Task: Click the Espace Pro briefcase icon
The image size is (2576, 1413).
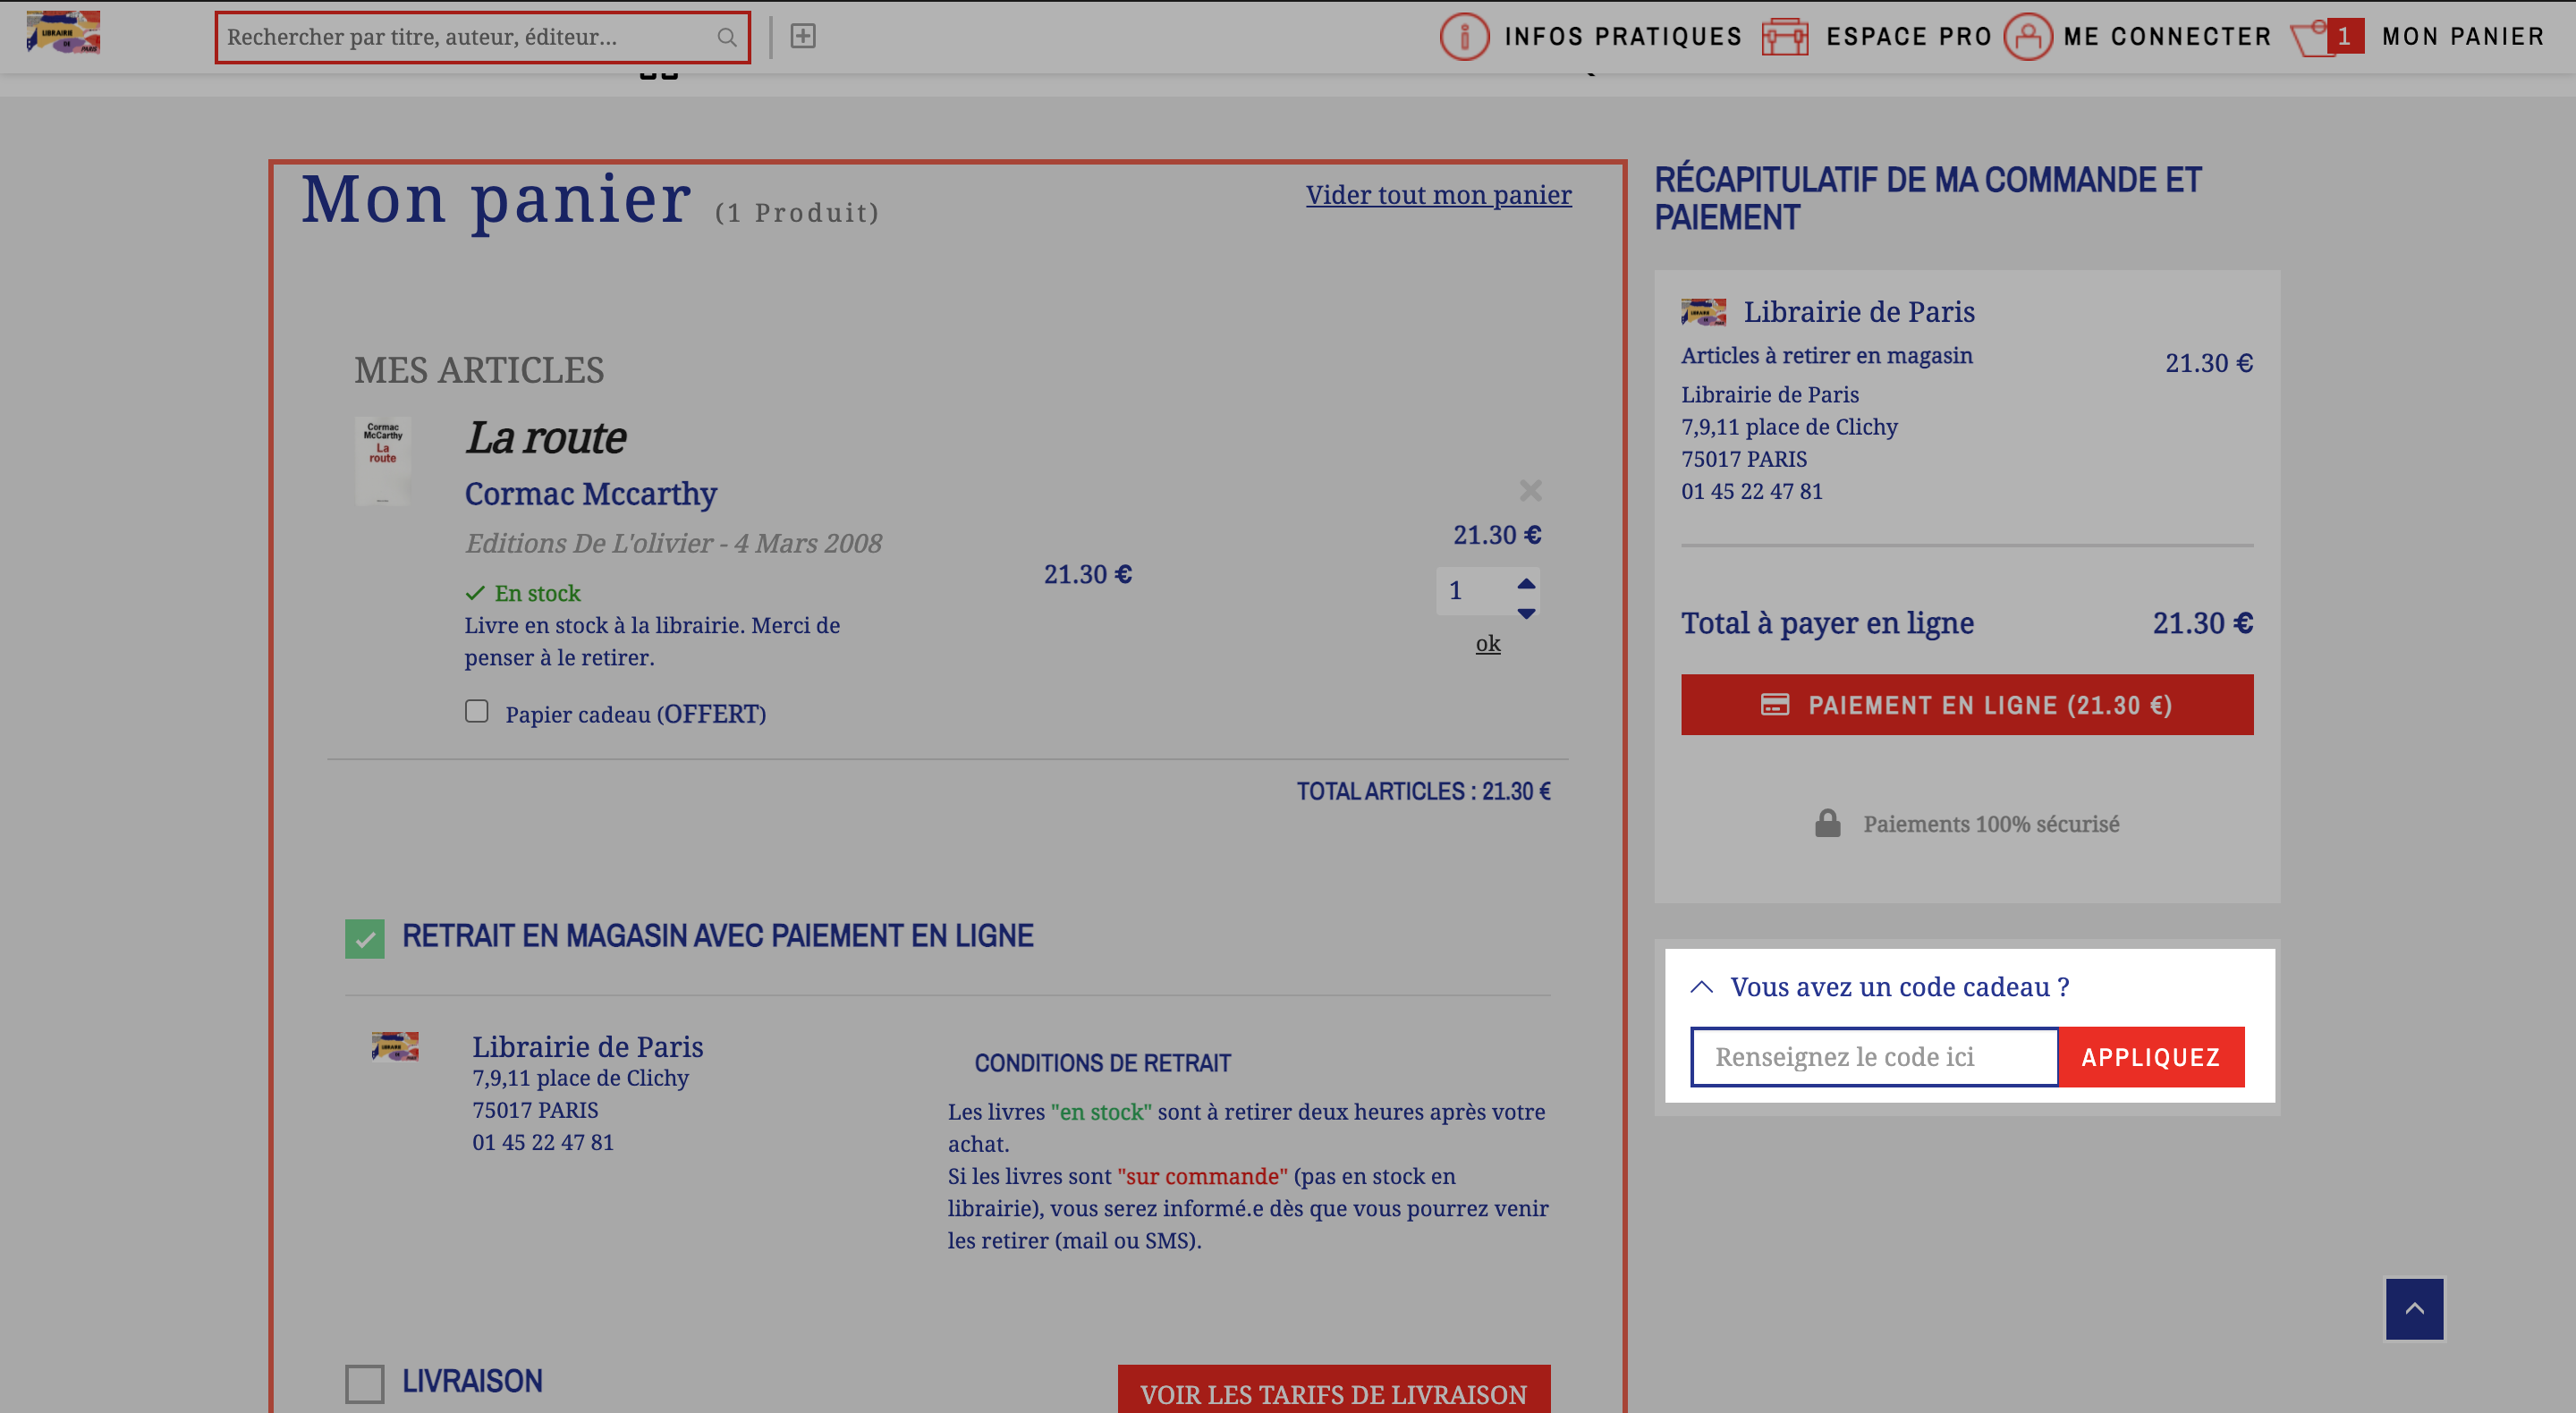Action: 1785,37
